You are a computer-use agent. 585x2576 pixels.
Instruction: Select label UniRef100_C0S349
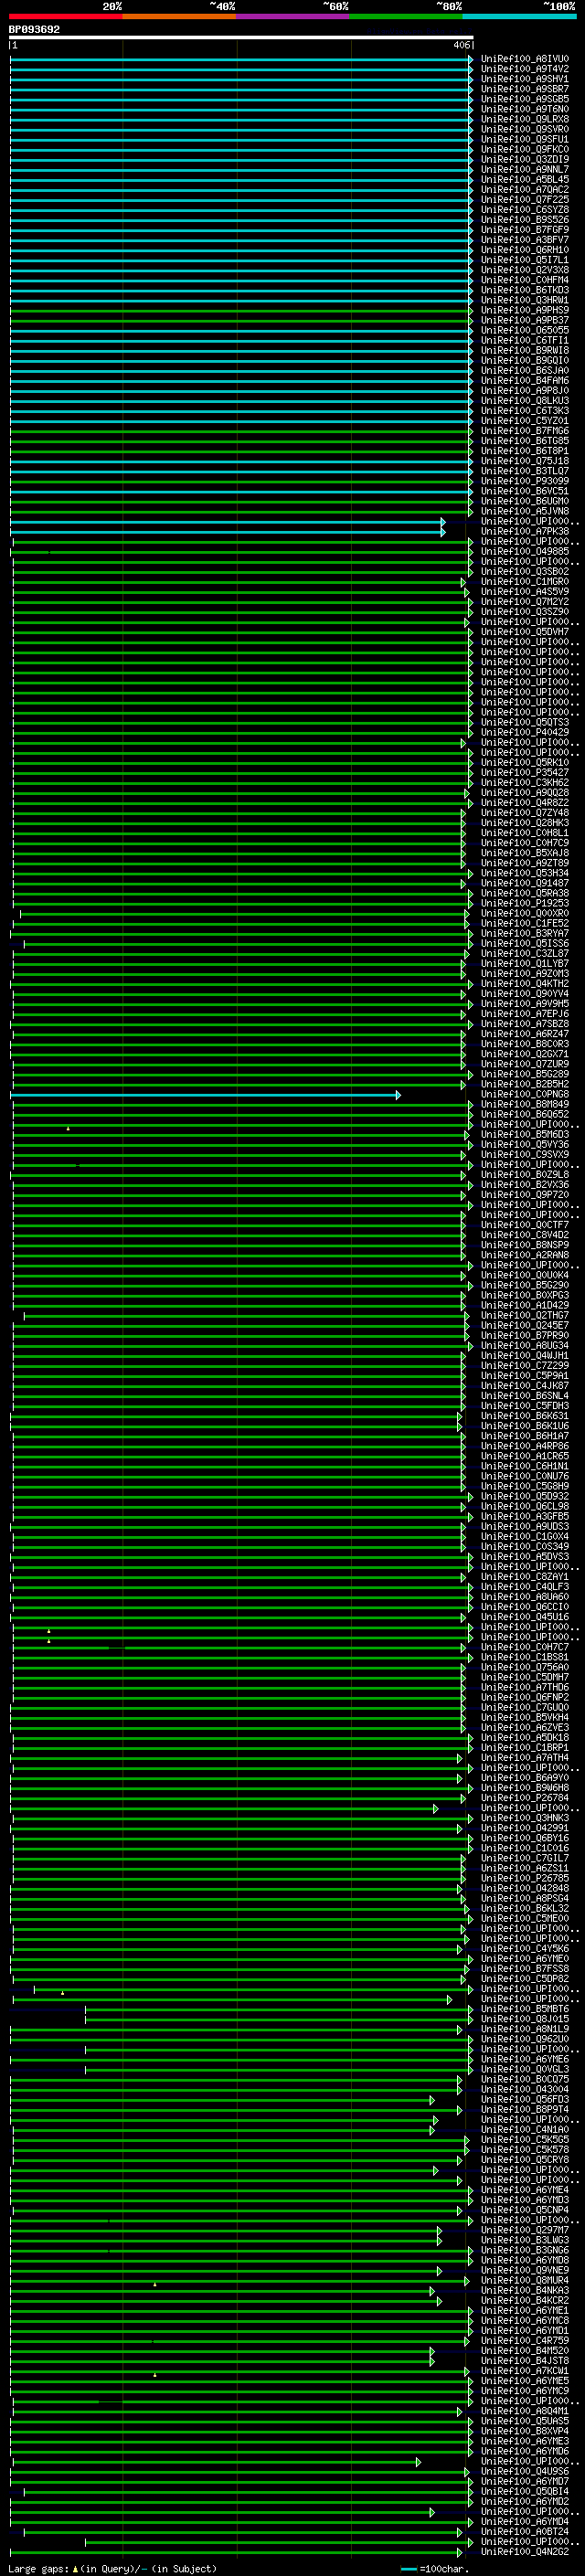point(525,1547)
